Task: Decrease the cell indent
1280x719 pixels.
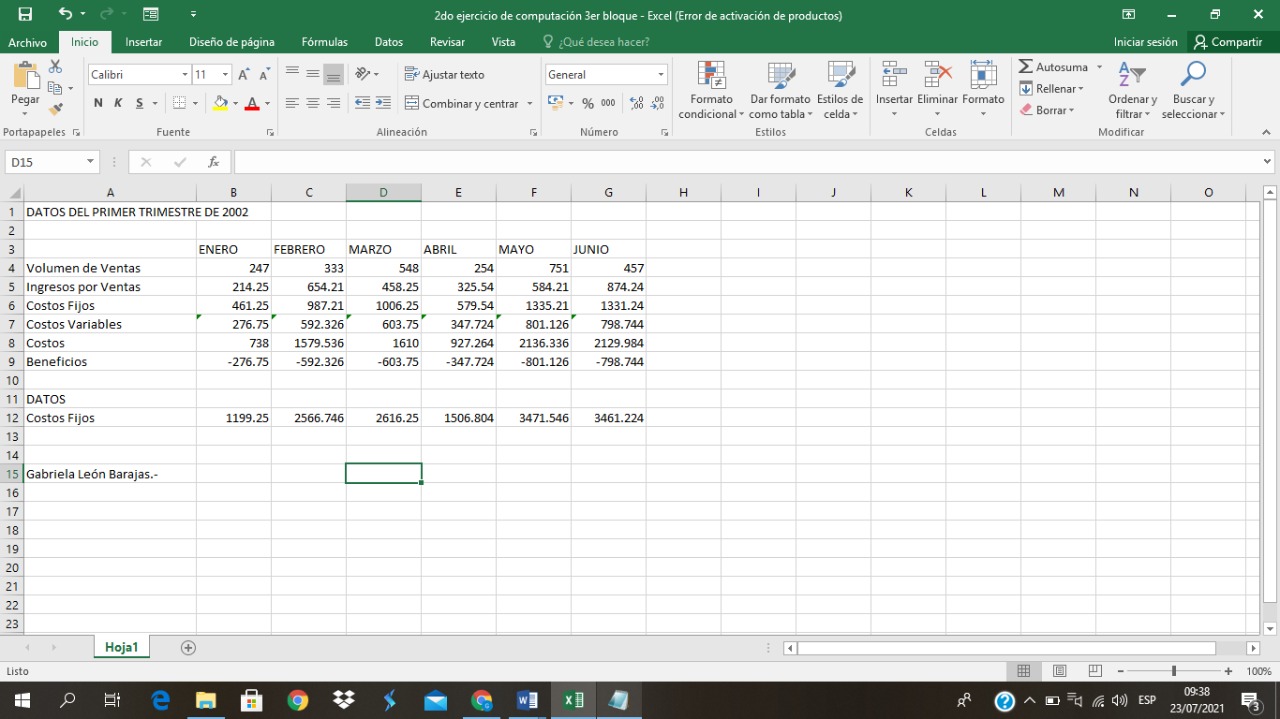Action: click(x=363, y=103)
